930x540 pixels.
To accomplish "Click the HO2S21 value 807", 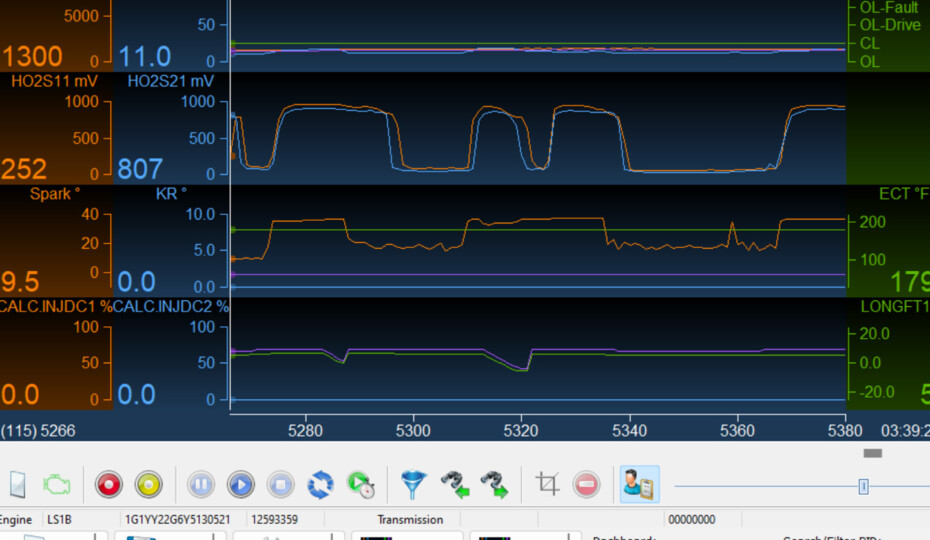I will (140, 170).
